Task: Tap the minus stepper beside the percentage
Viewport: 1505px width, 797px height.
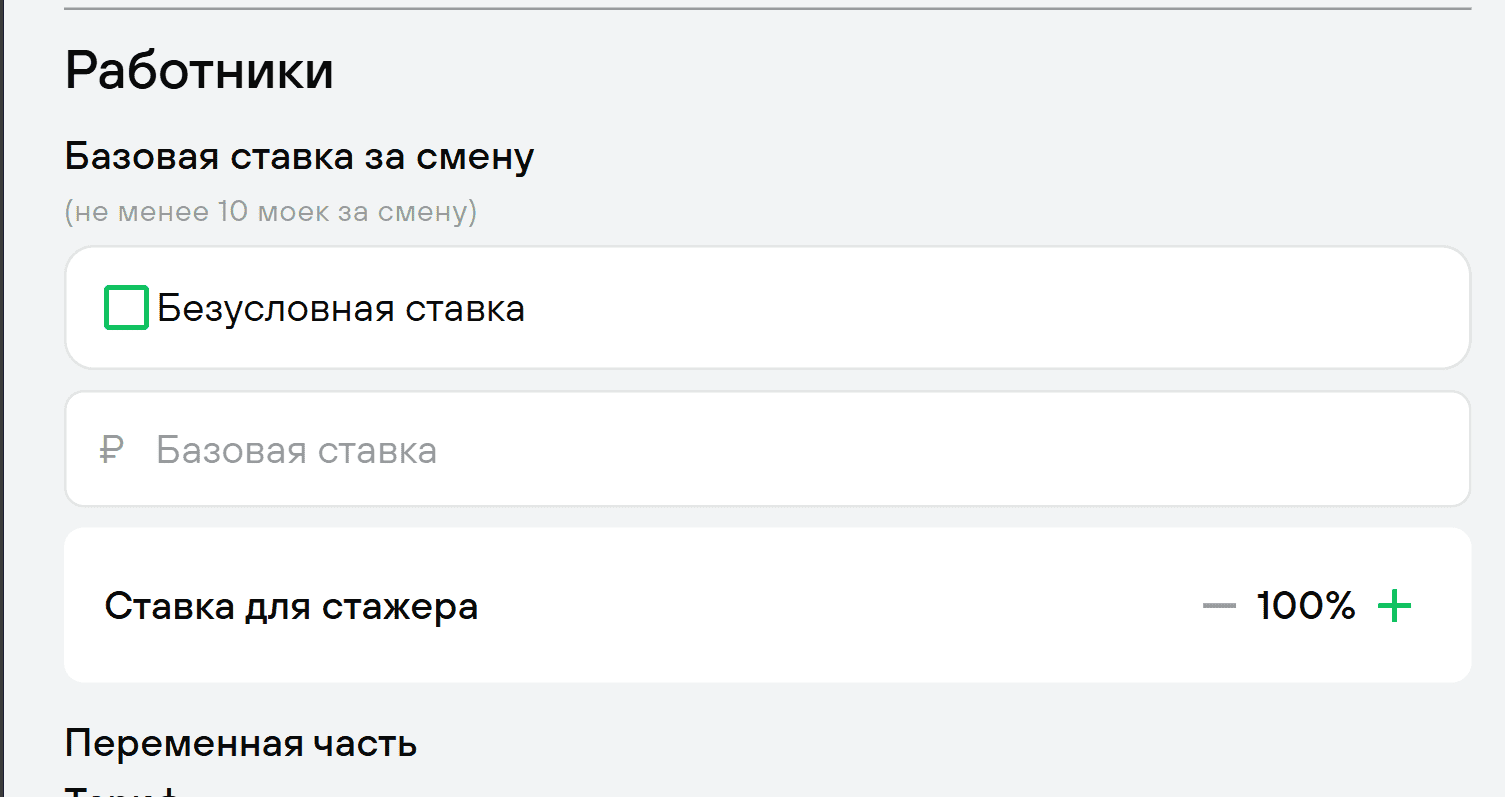Action: pos(1220,605)
